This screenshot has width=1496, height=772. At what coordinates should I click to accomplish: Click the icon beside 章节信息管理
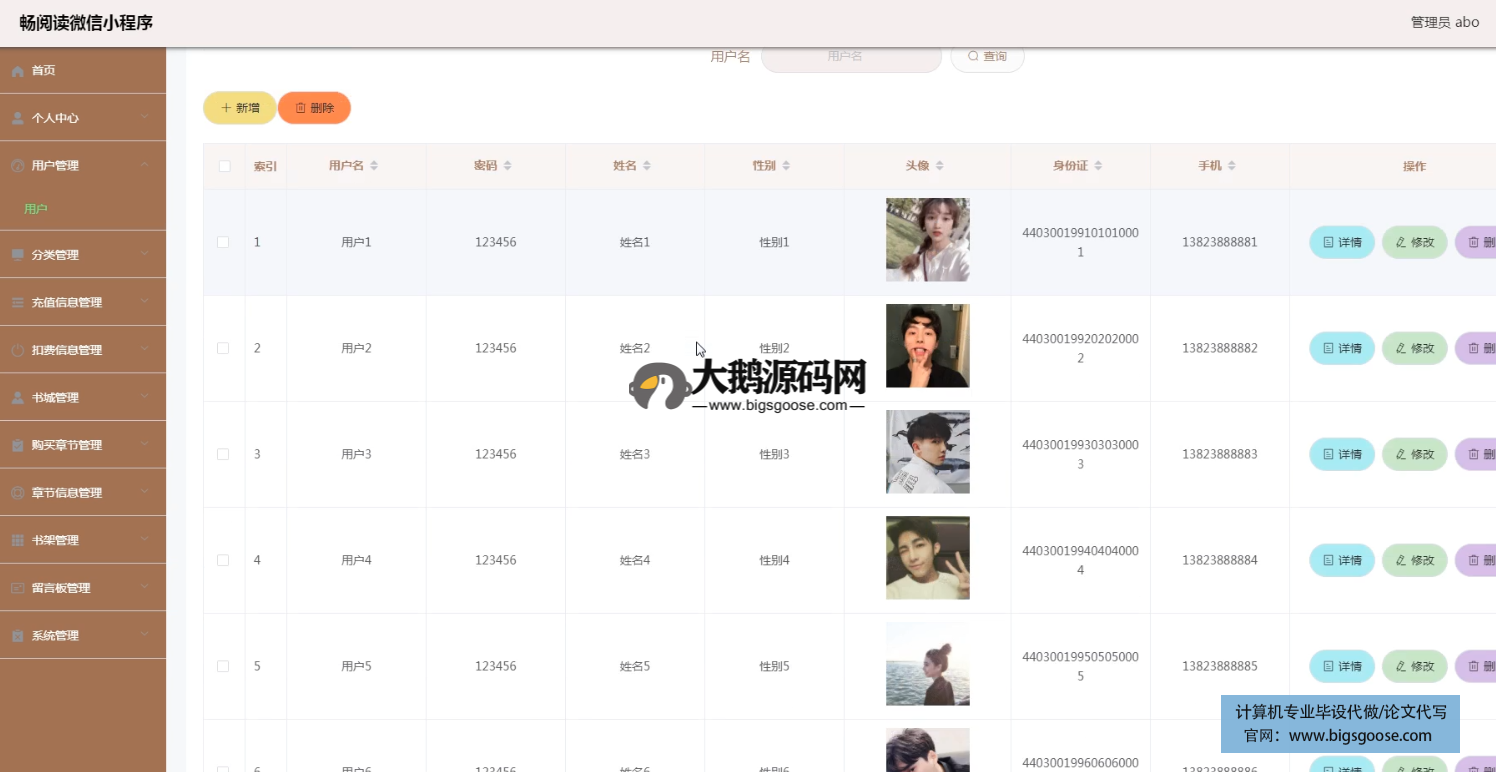[x=18, y=493]
